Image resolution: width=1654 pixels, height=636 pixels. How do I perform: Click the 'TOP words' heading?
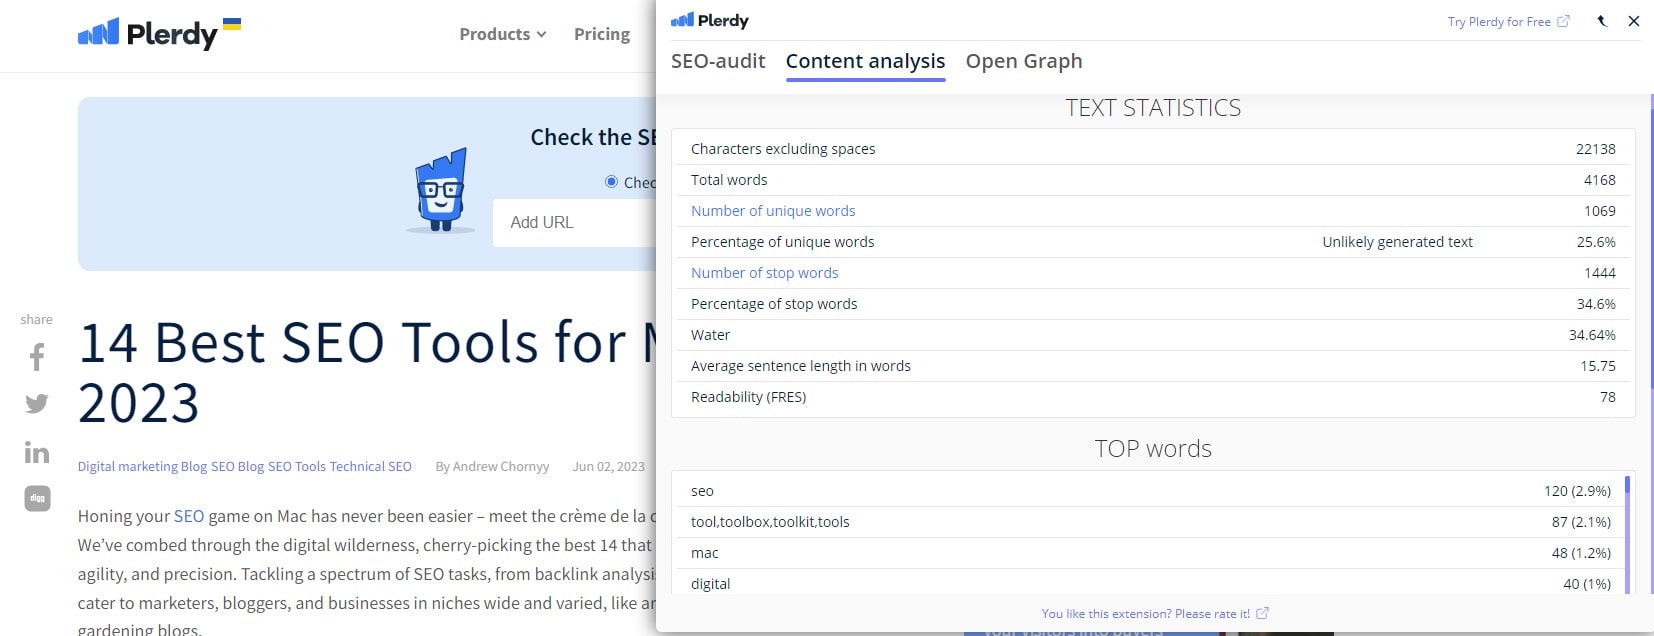tap(1153, 449)
